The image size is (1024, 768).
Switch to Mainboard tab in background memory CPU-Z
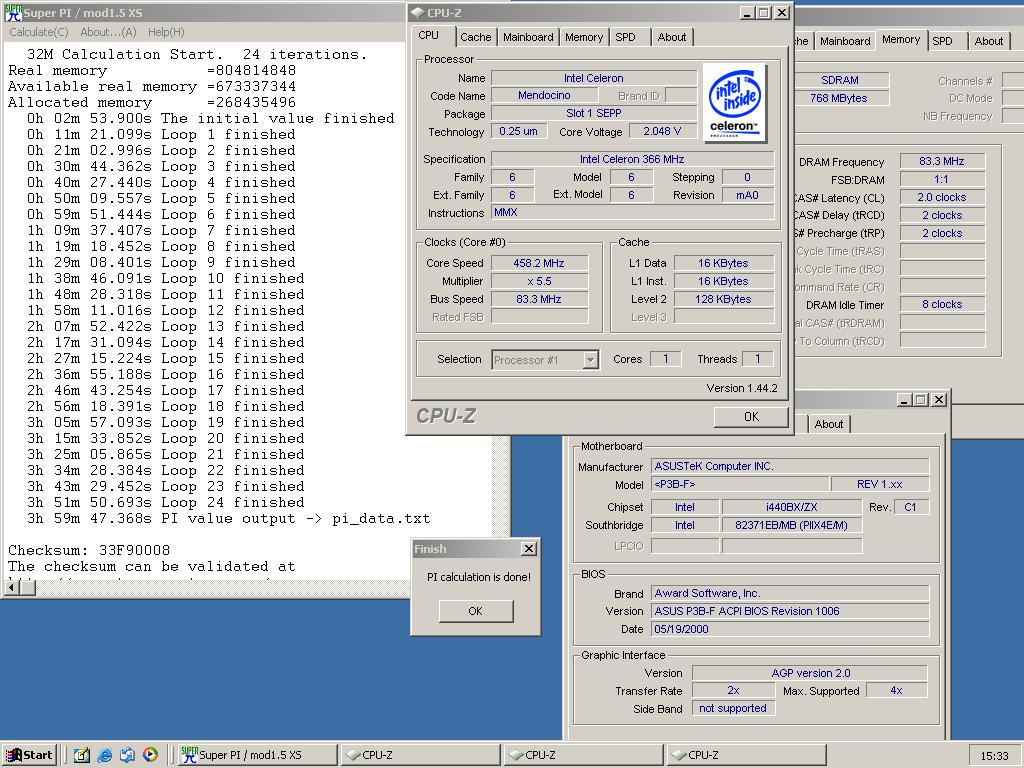(x=844, y=41)
